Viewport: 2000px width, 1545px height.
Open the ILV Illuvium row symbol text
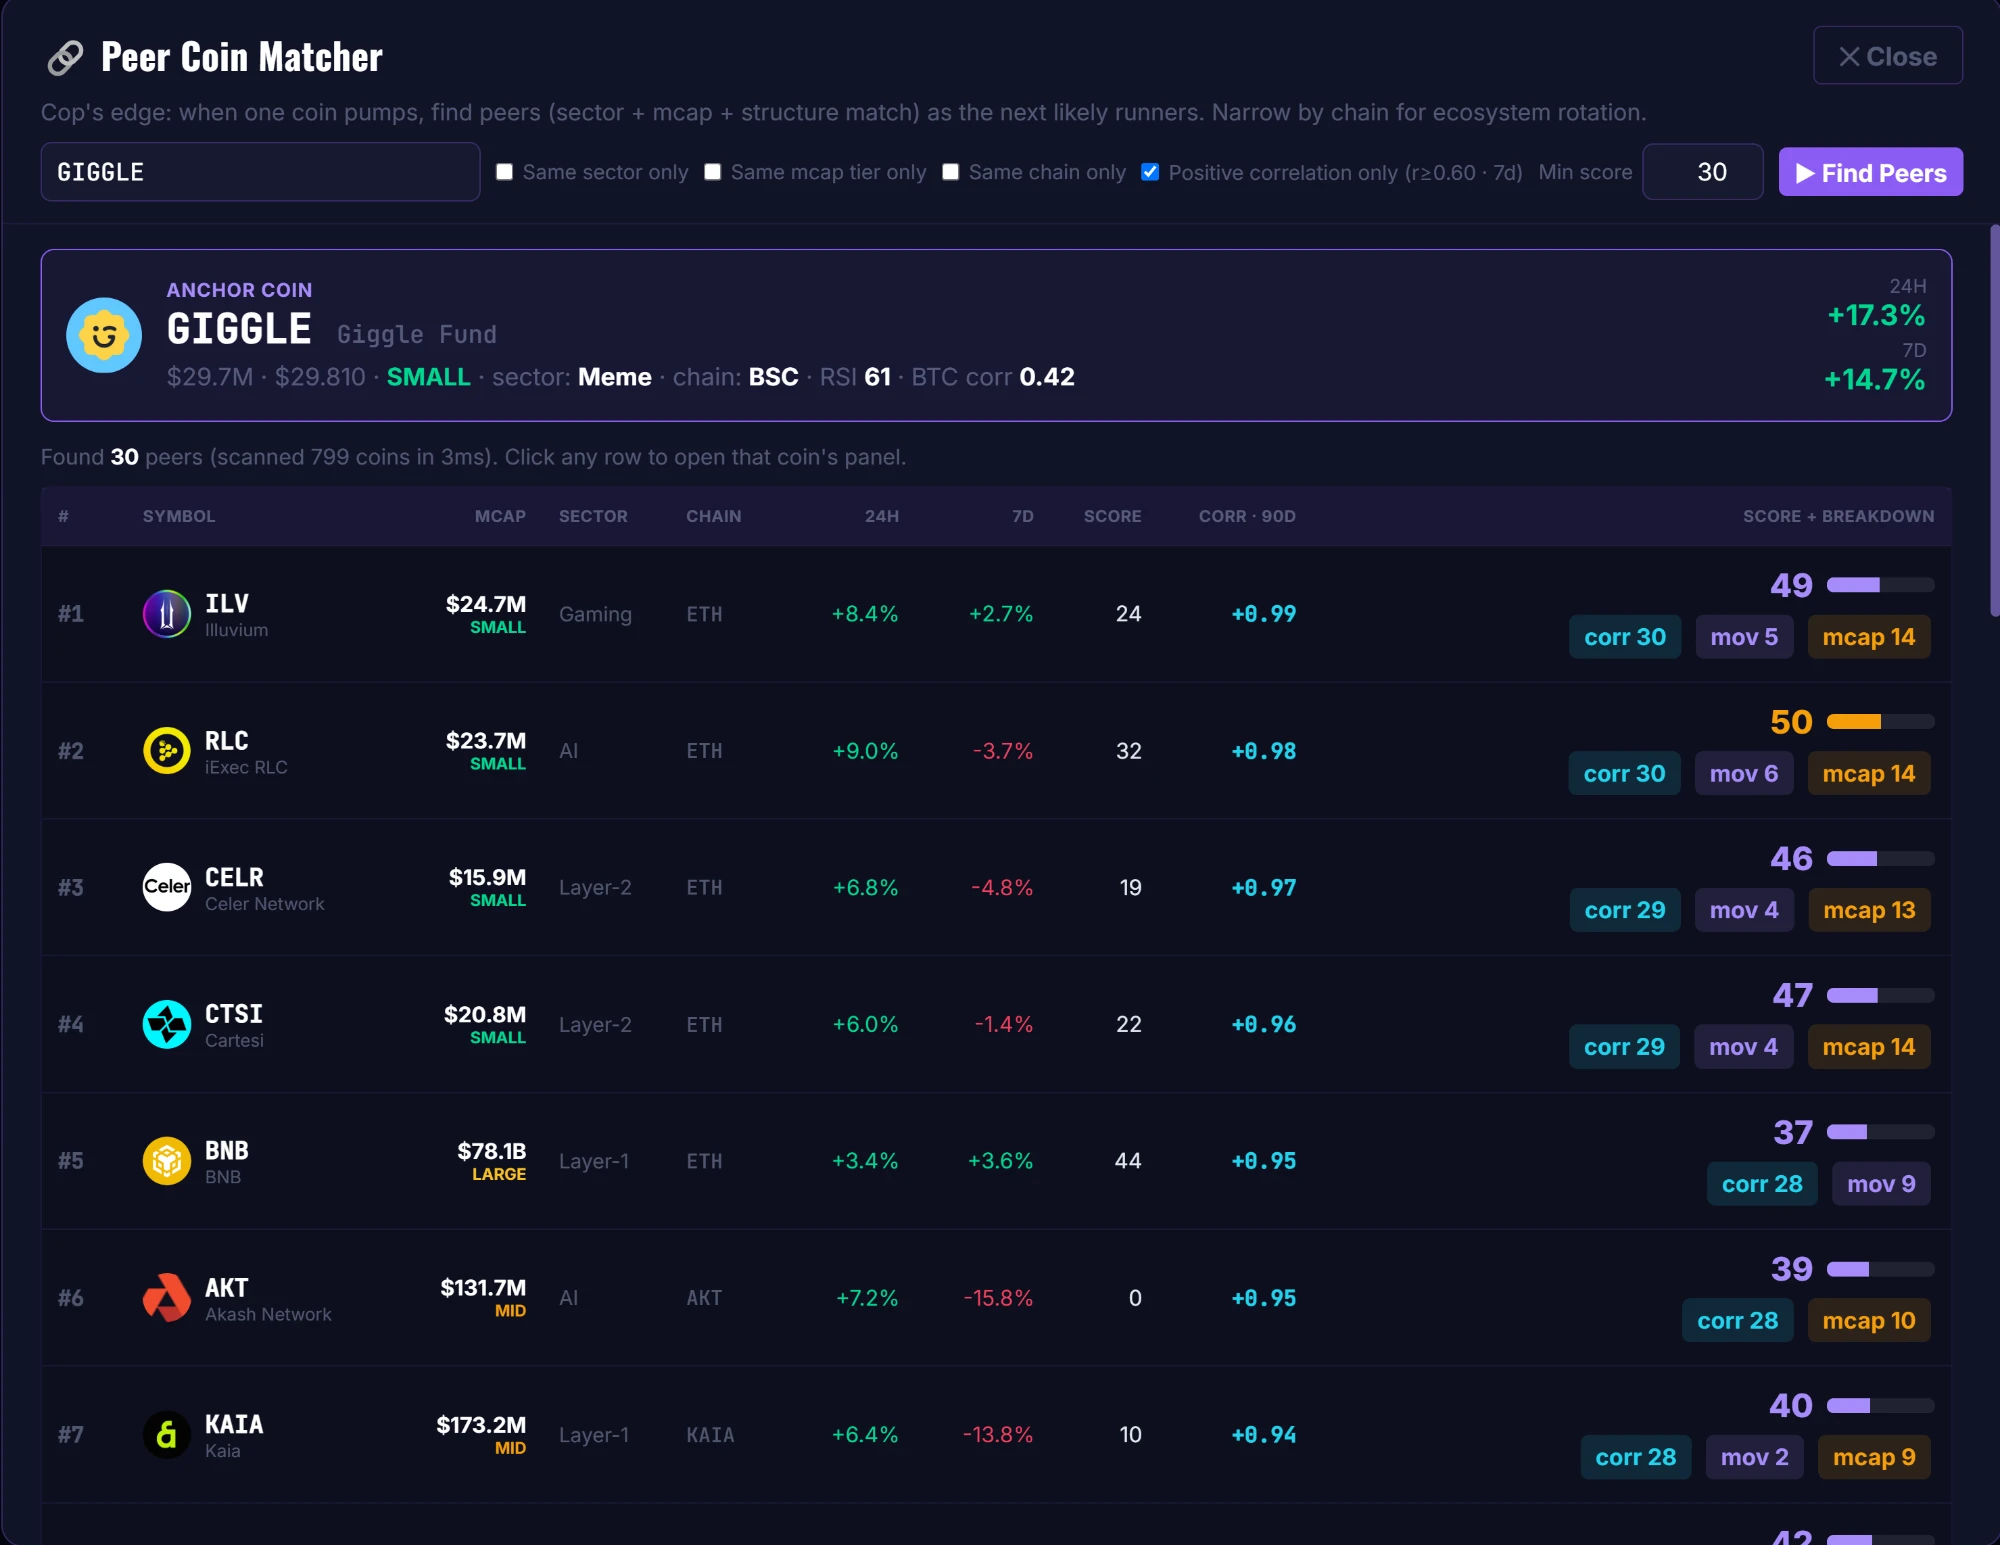(x=227, y=604)
